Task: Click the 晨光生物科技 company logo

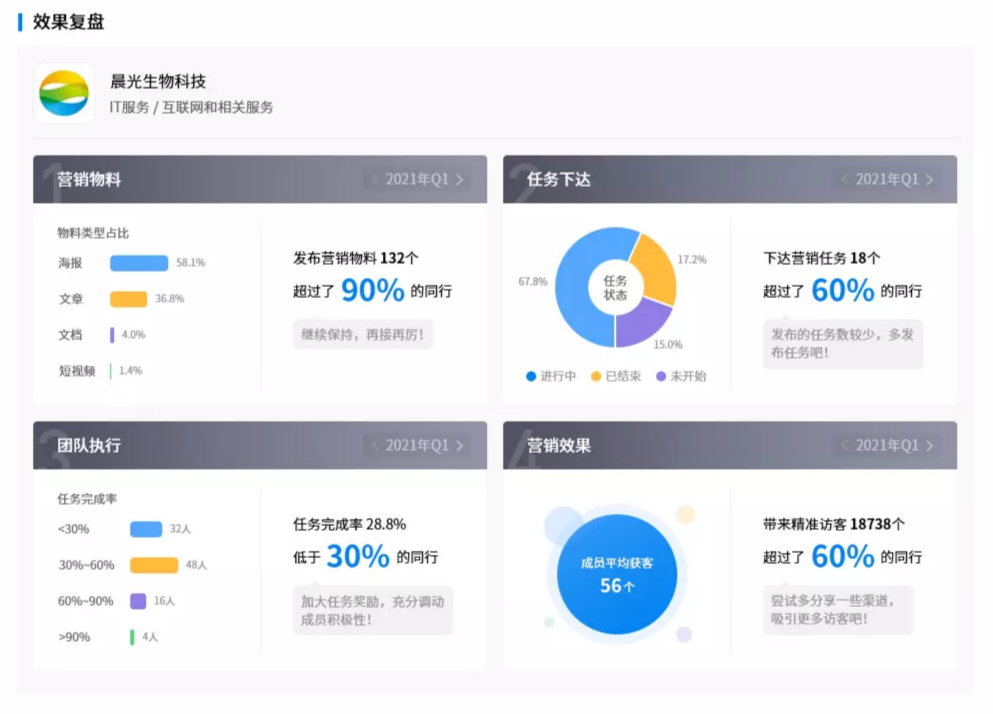Action: (x=64, y=93)
